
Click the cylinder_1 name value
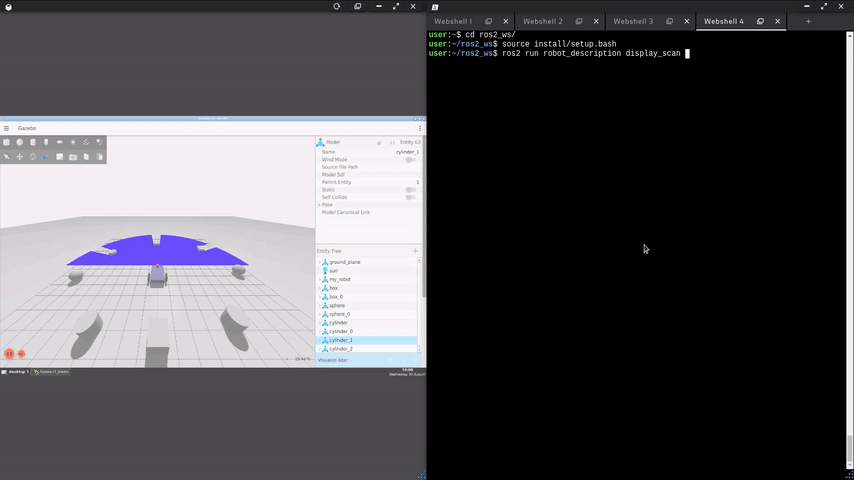[407, 152]
